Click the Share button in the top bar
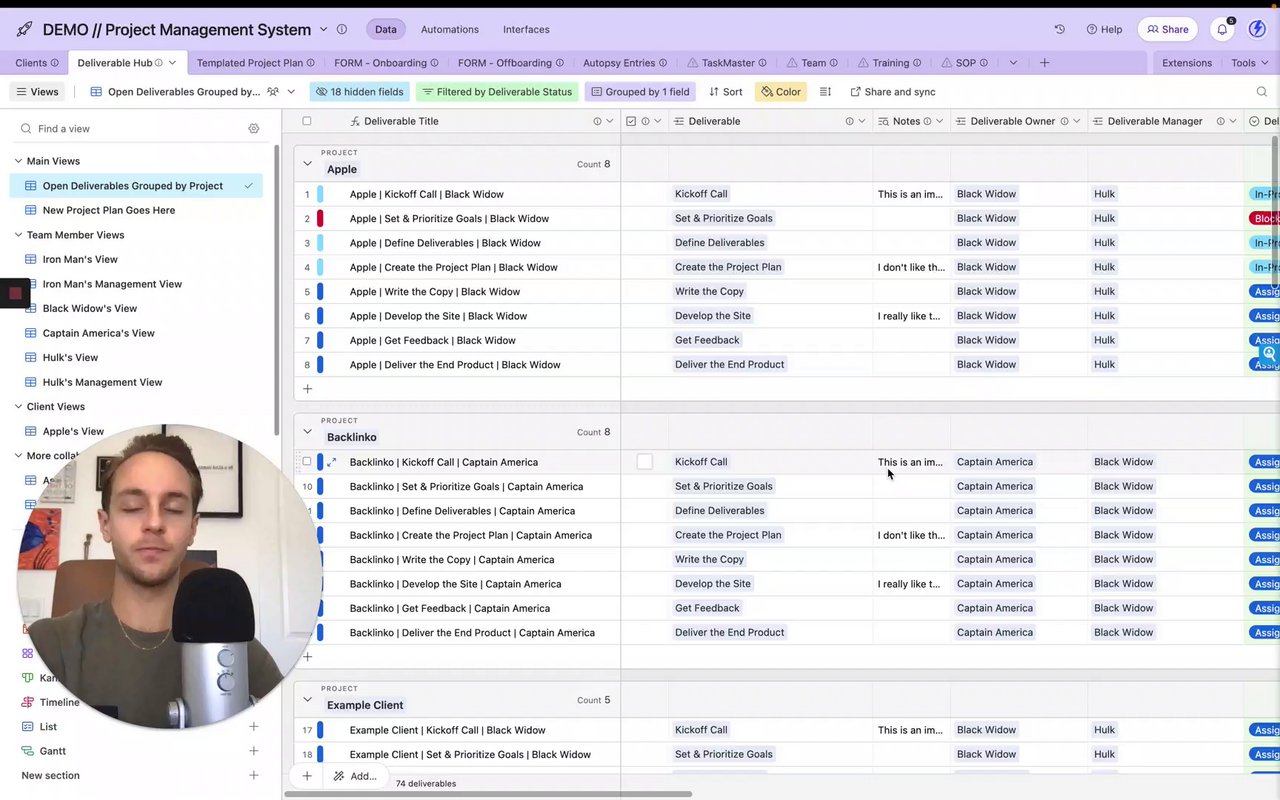Image resolution: width=1280 pixels, height=800 pixels. pos(1168,29)
